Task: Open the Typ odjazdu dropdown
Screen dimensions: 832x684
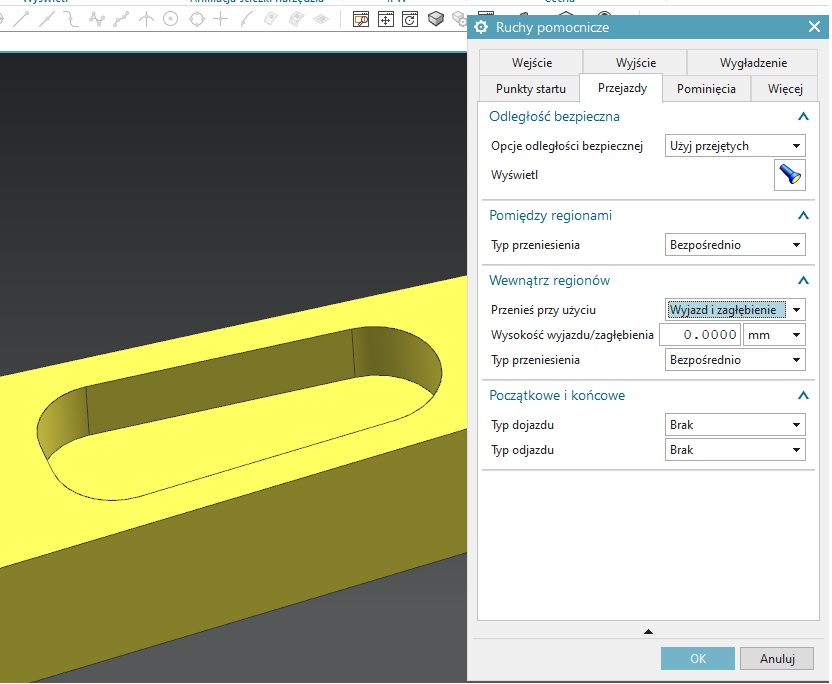Action: pyautogui.click(x=735, y=449)
